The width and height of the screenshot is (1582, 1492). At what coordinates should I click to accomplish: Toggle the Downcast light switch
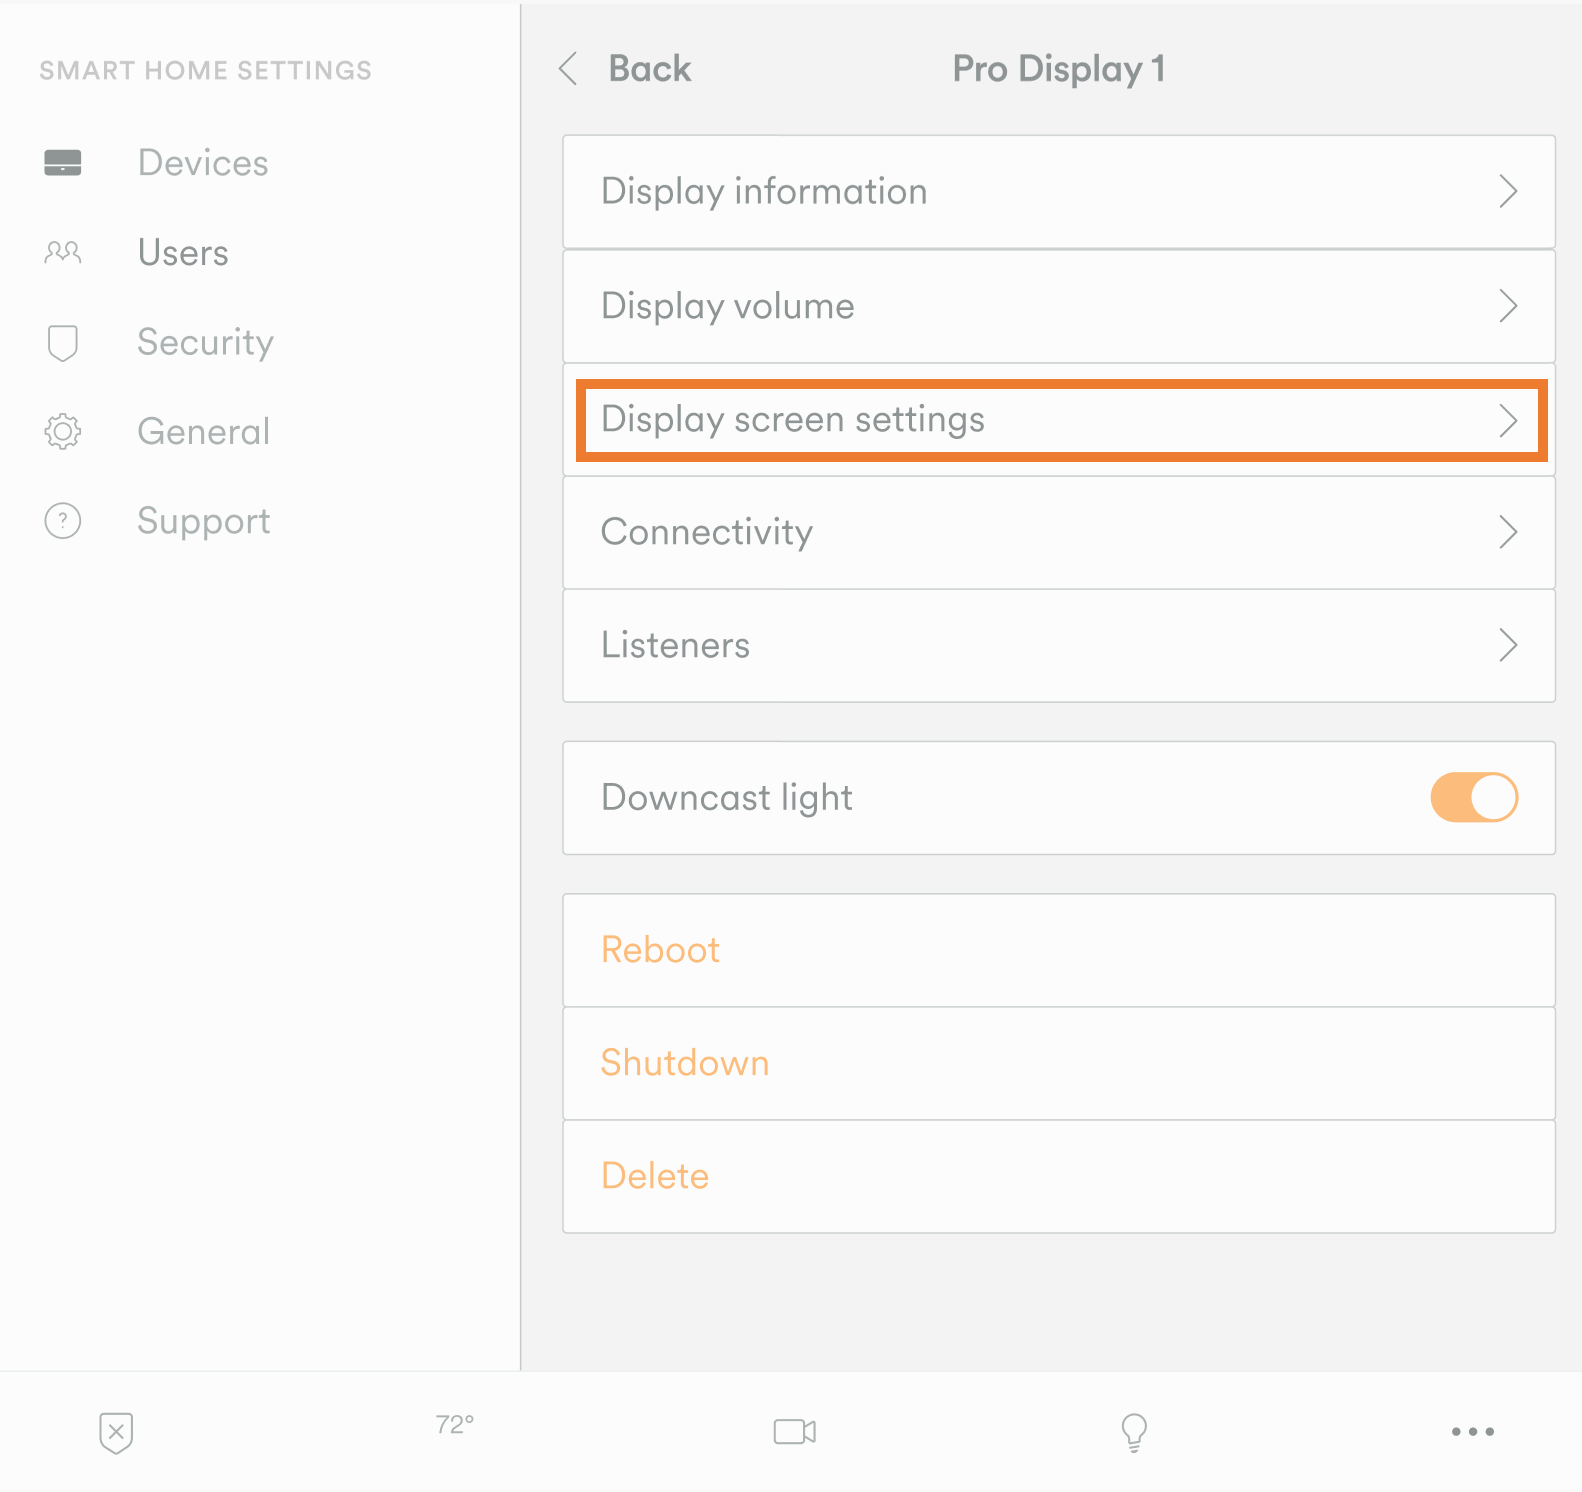(x=1474, y=798)
